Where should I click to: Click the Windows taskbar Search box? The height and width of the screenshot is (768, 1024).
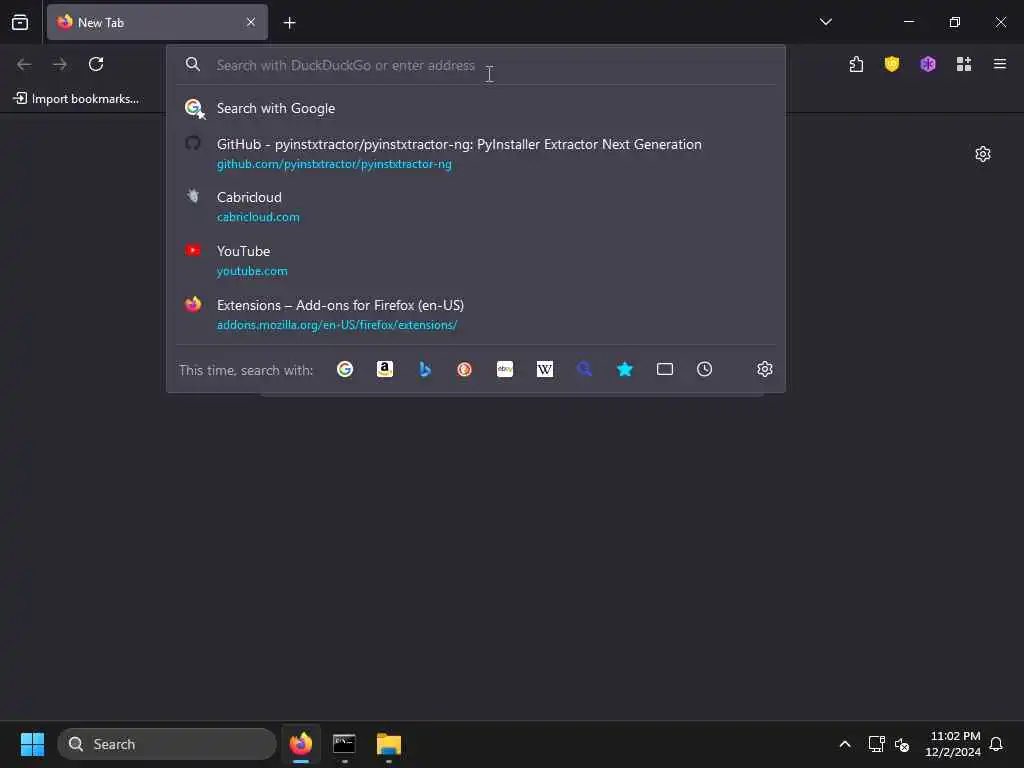[167, 744]
